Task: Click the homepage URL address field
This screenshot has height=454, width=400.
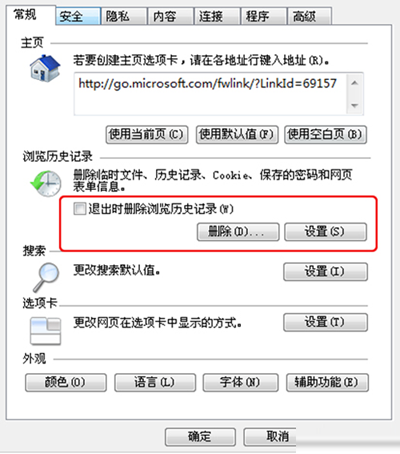Action: 211,94
